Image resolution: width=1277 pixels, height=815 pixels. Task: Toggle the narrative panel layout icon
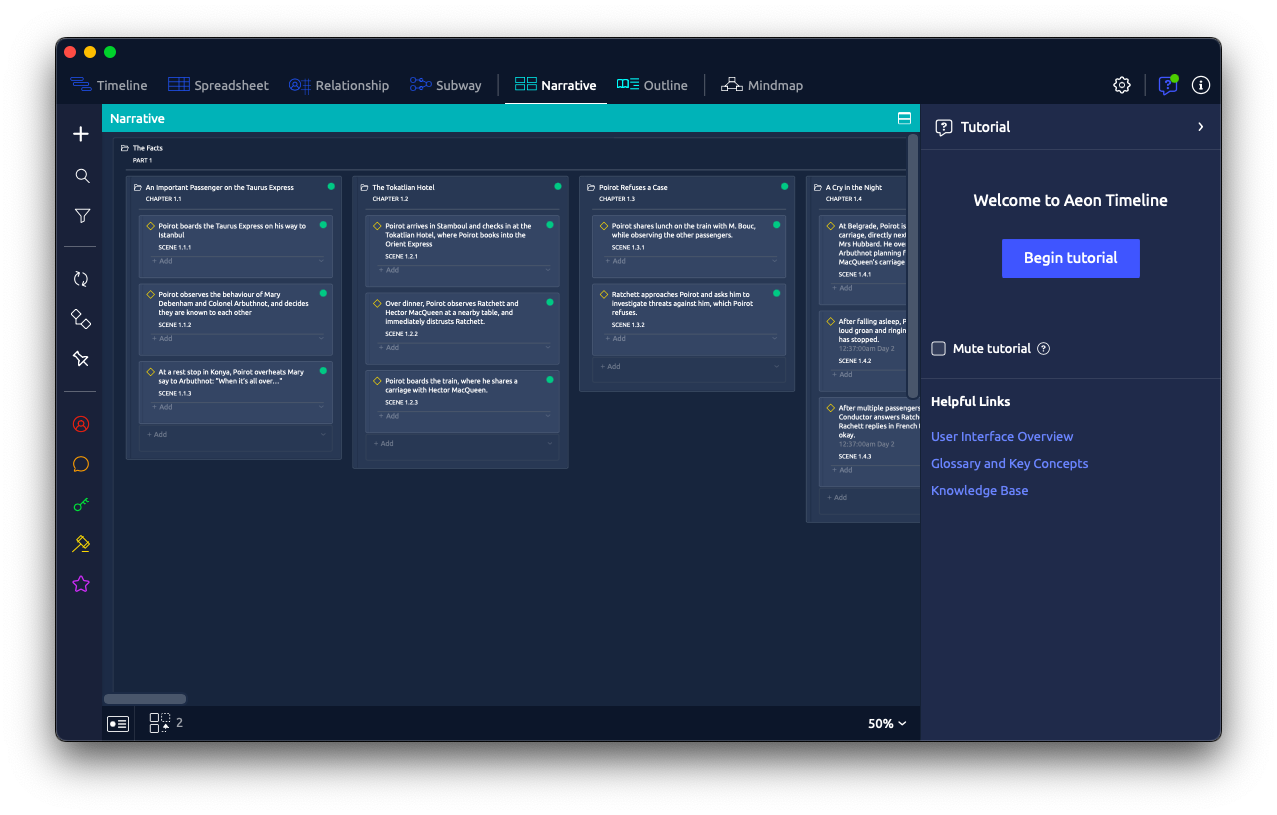point(904,118)
